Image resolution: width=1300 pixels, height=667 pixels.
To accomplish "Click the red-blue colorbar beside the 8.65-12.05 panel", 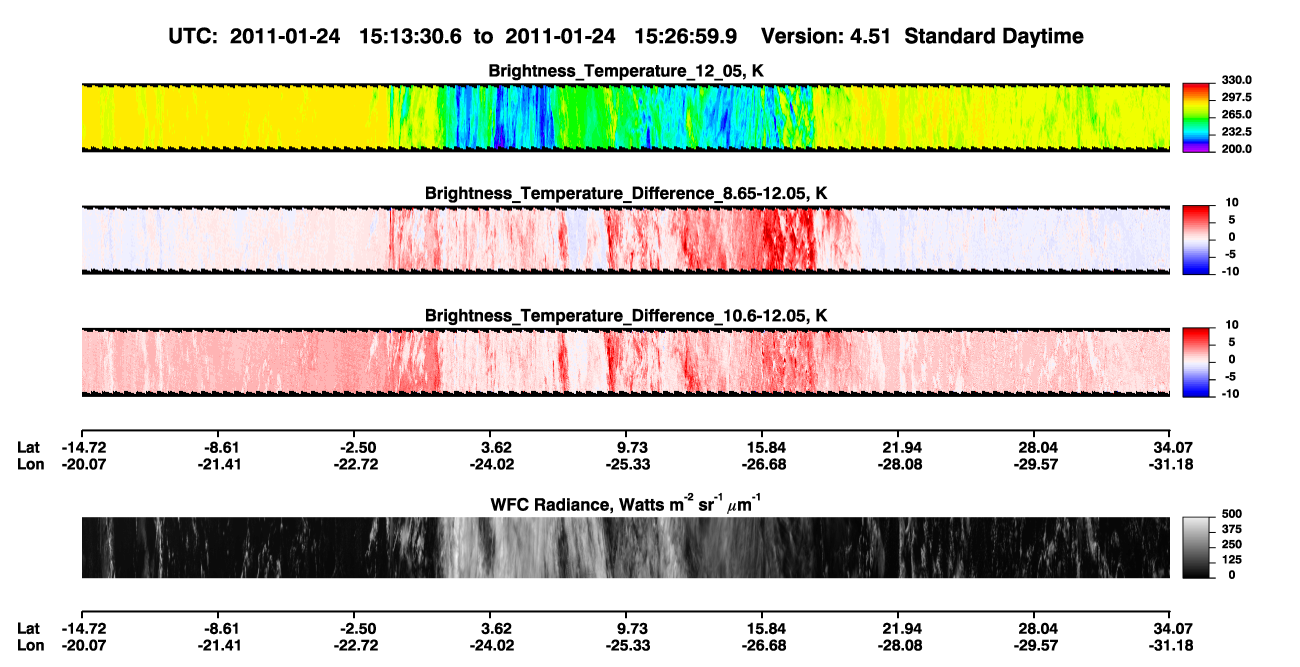I will [1197, 239].
